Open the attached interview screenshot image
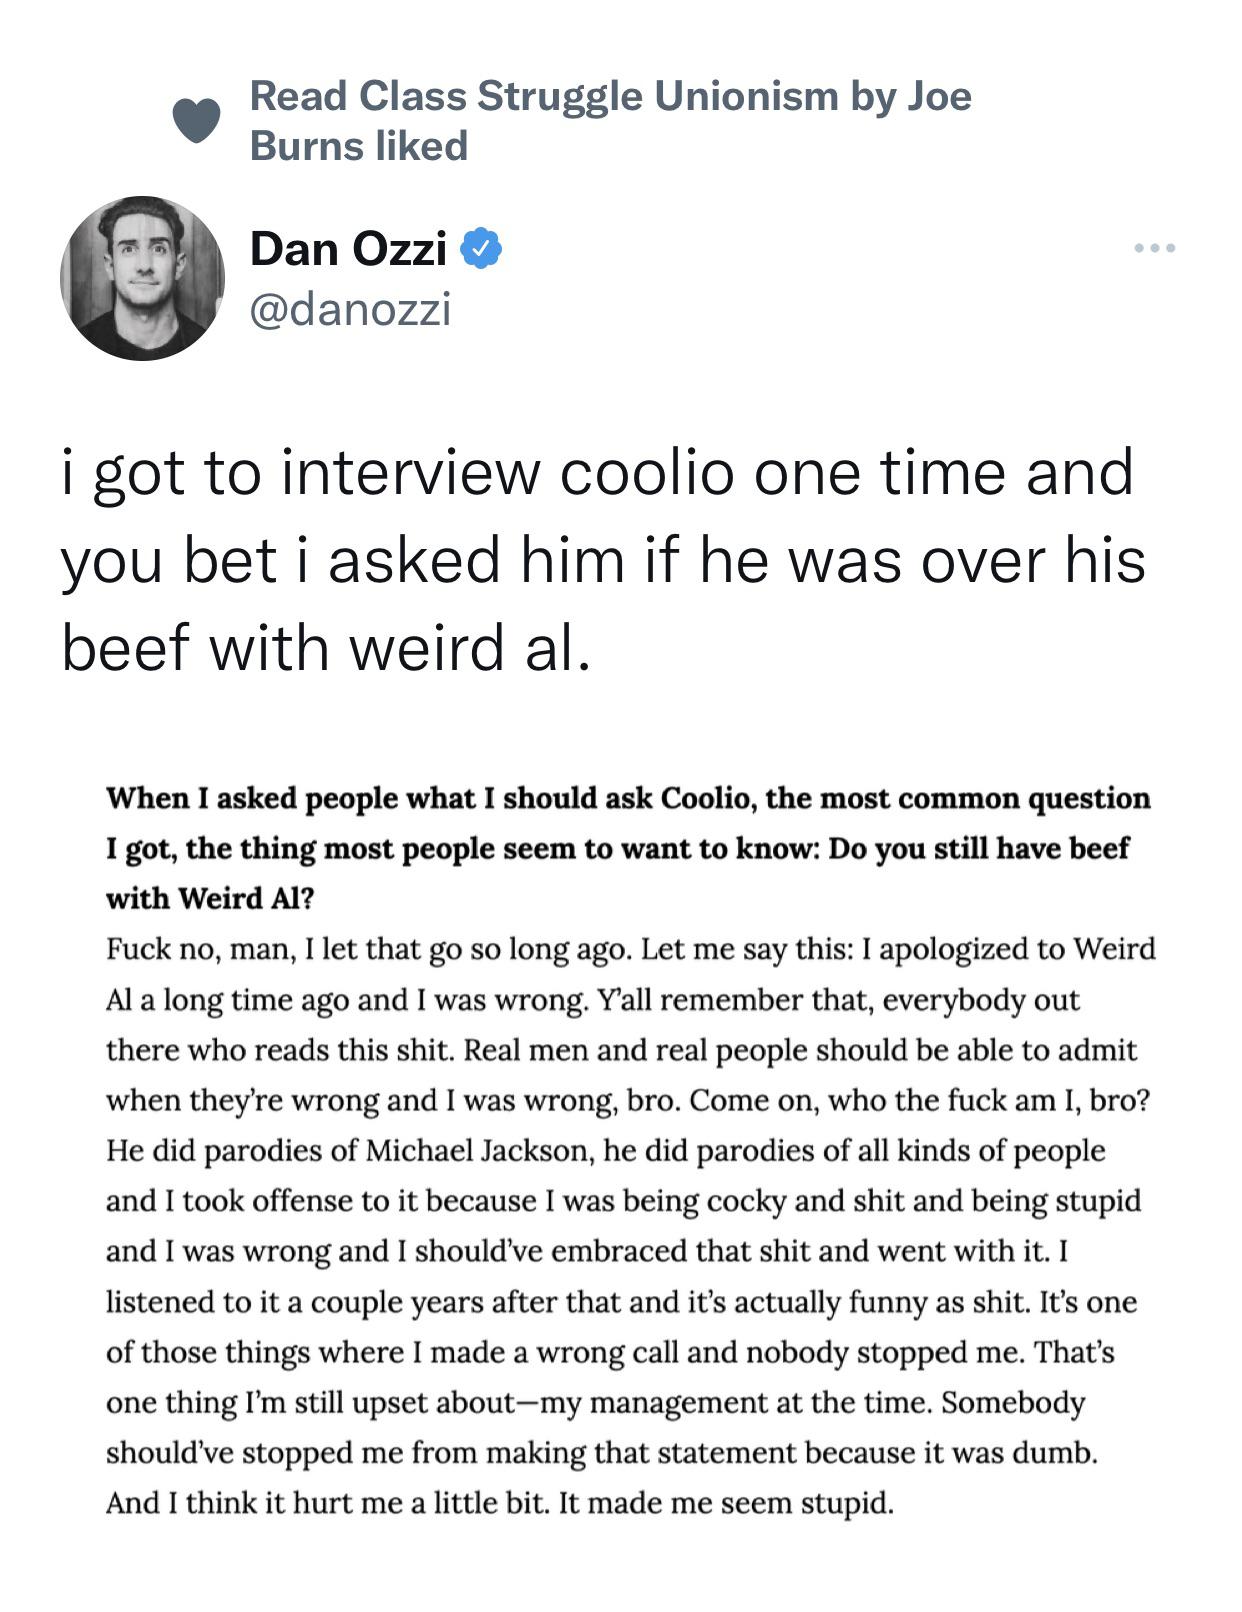The height and width of the screenshot is (1612, 1242). [x=630, y=1150]
